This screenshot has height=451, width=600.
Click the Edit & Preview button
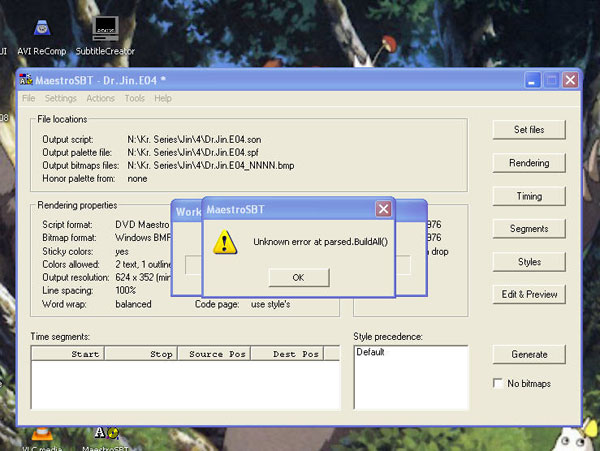529,295
